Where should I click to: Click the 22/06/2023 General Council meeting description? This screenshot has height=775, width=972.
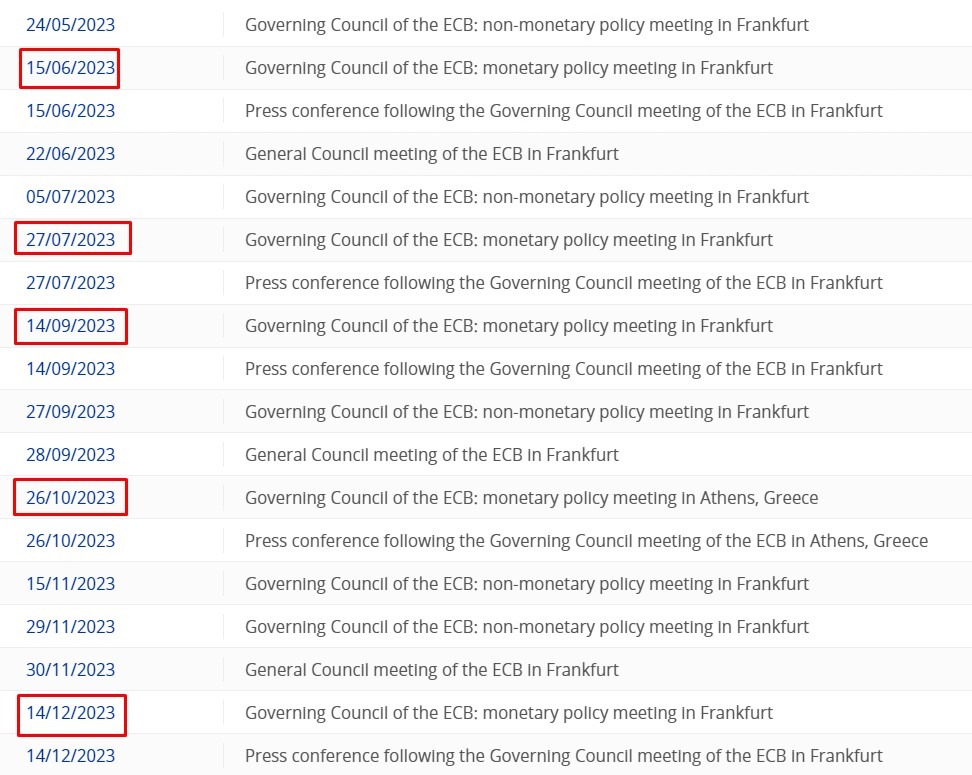pyautogui.click(x=432, y=154)
